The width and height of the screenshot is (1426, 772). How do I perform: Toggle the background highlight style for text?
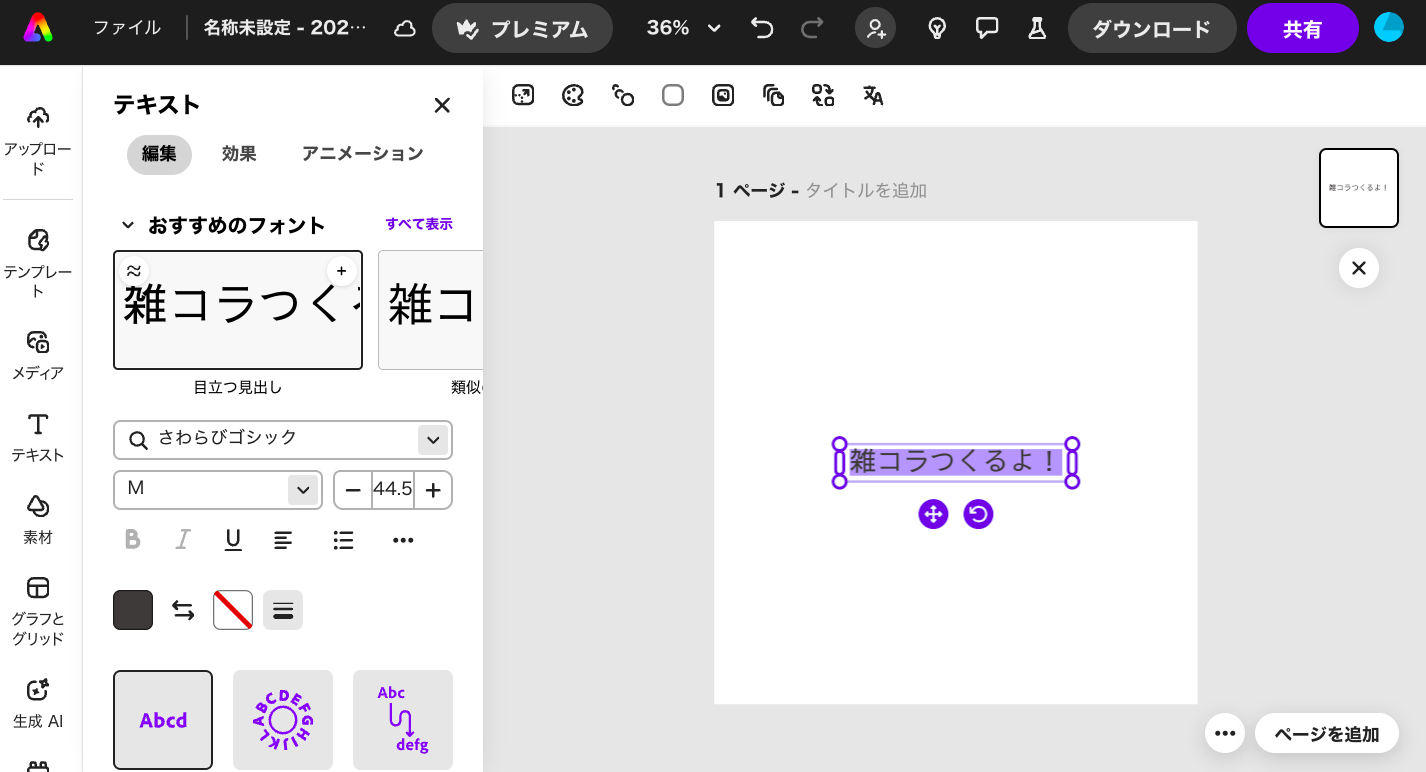pyautogui.click(x=283, y=610)
